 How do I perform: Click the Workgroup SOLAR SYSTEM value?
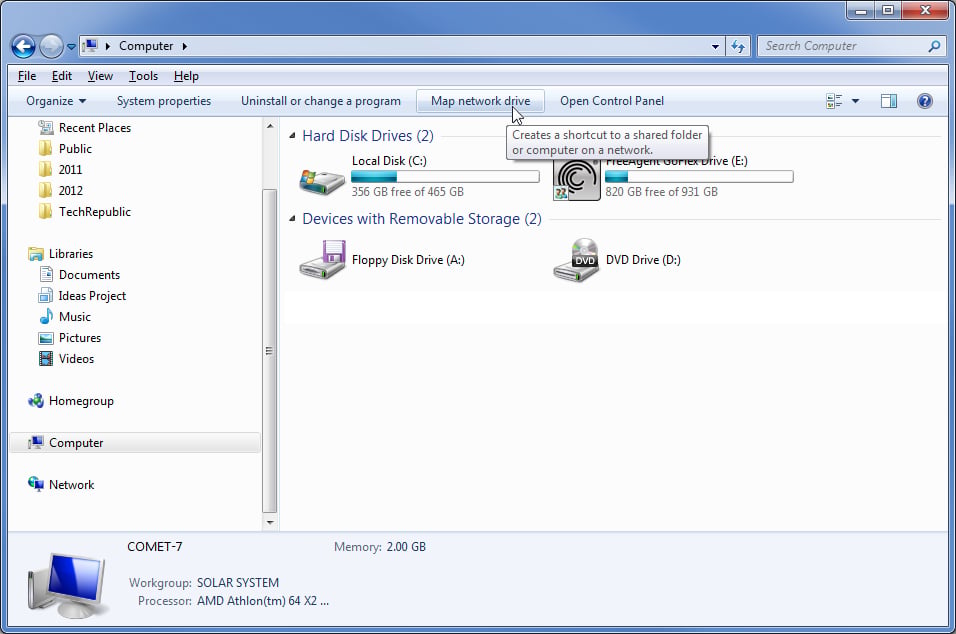point(238,583)
